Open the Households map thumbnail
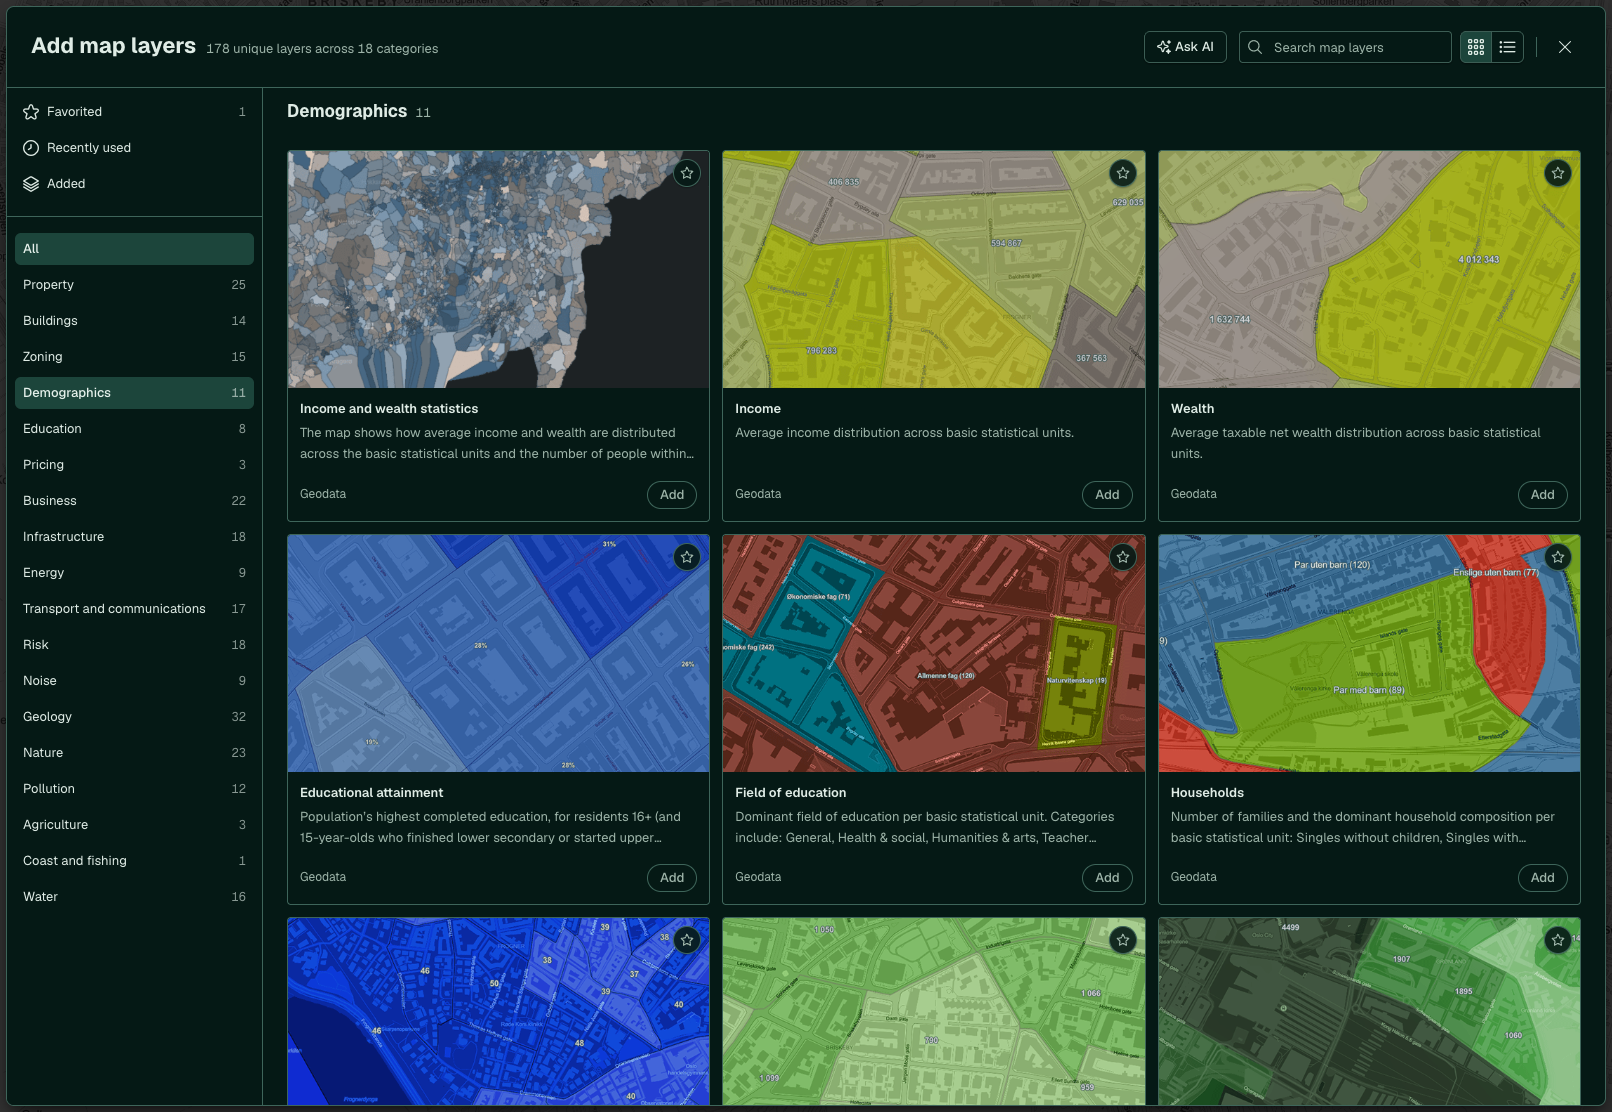Image resolution: width=1612 pixels, height=1112 pixels. [x=1369, y=653]
